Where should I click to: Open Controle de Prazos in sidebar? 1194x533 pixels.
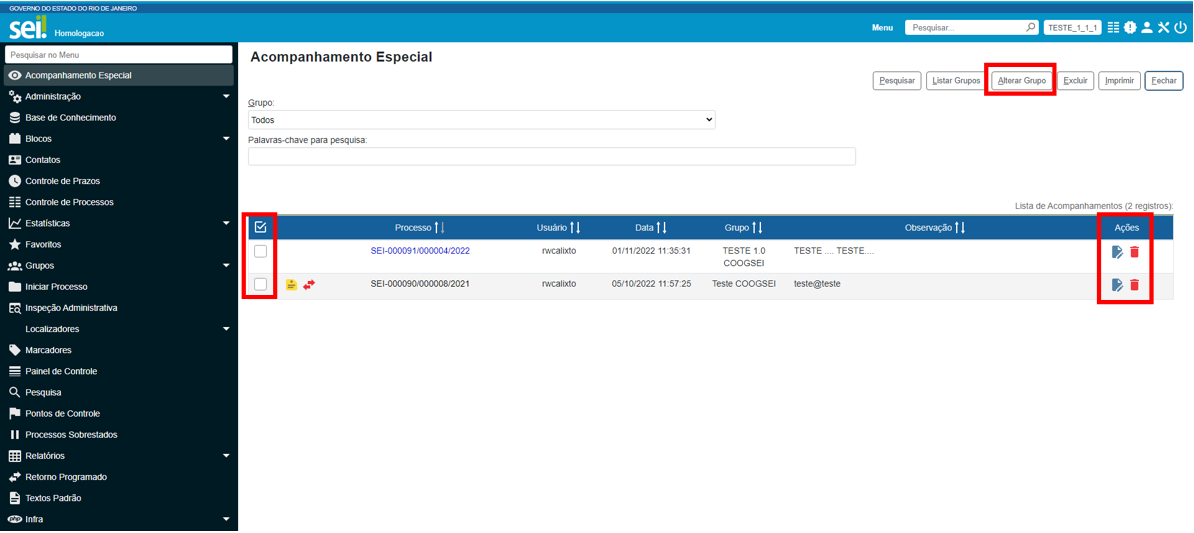coord(62,181)
